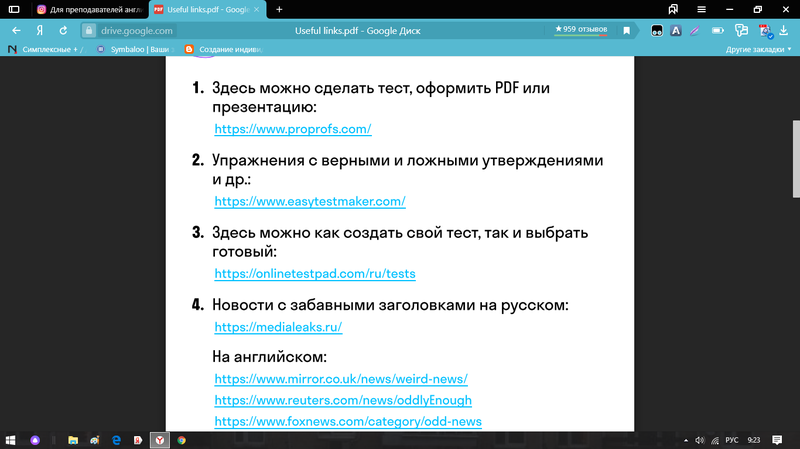
Task: Switch to the Instagram tab
Action: click(x=88, y=9)
